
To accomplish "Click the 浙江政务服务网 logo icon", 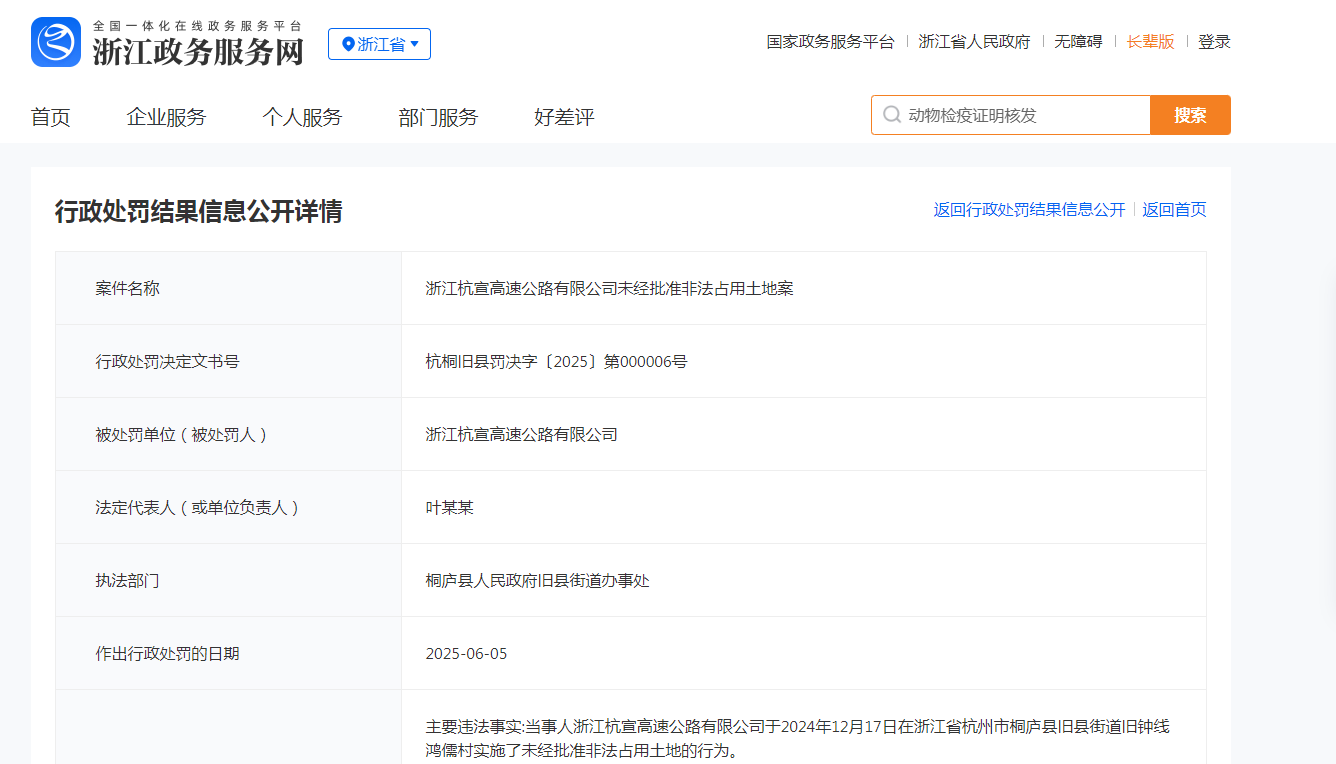I will pyautogui.click(x=56, y=42).
